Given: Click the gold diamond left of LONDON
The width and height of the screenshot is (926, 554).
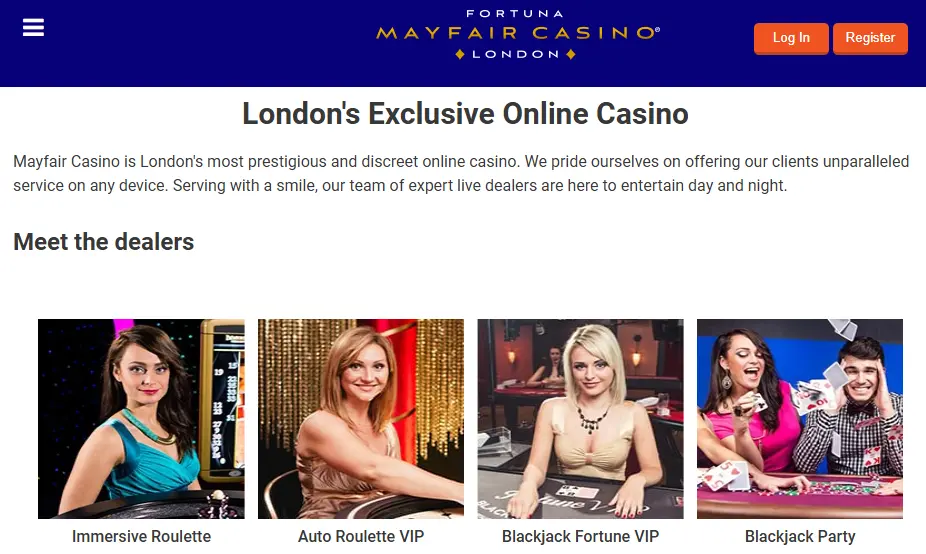Looking at the screenshot, I should point(460,54).
